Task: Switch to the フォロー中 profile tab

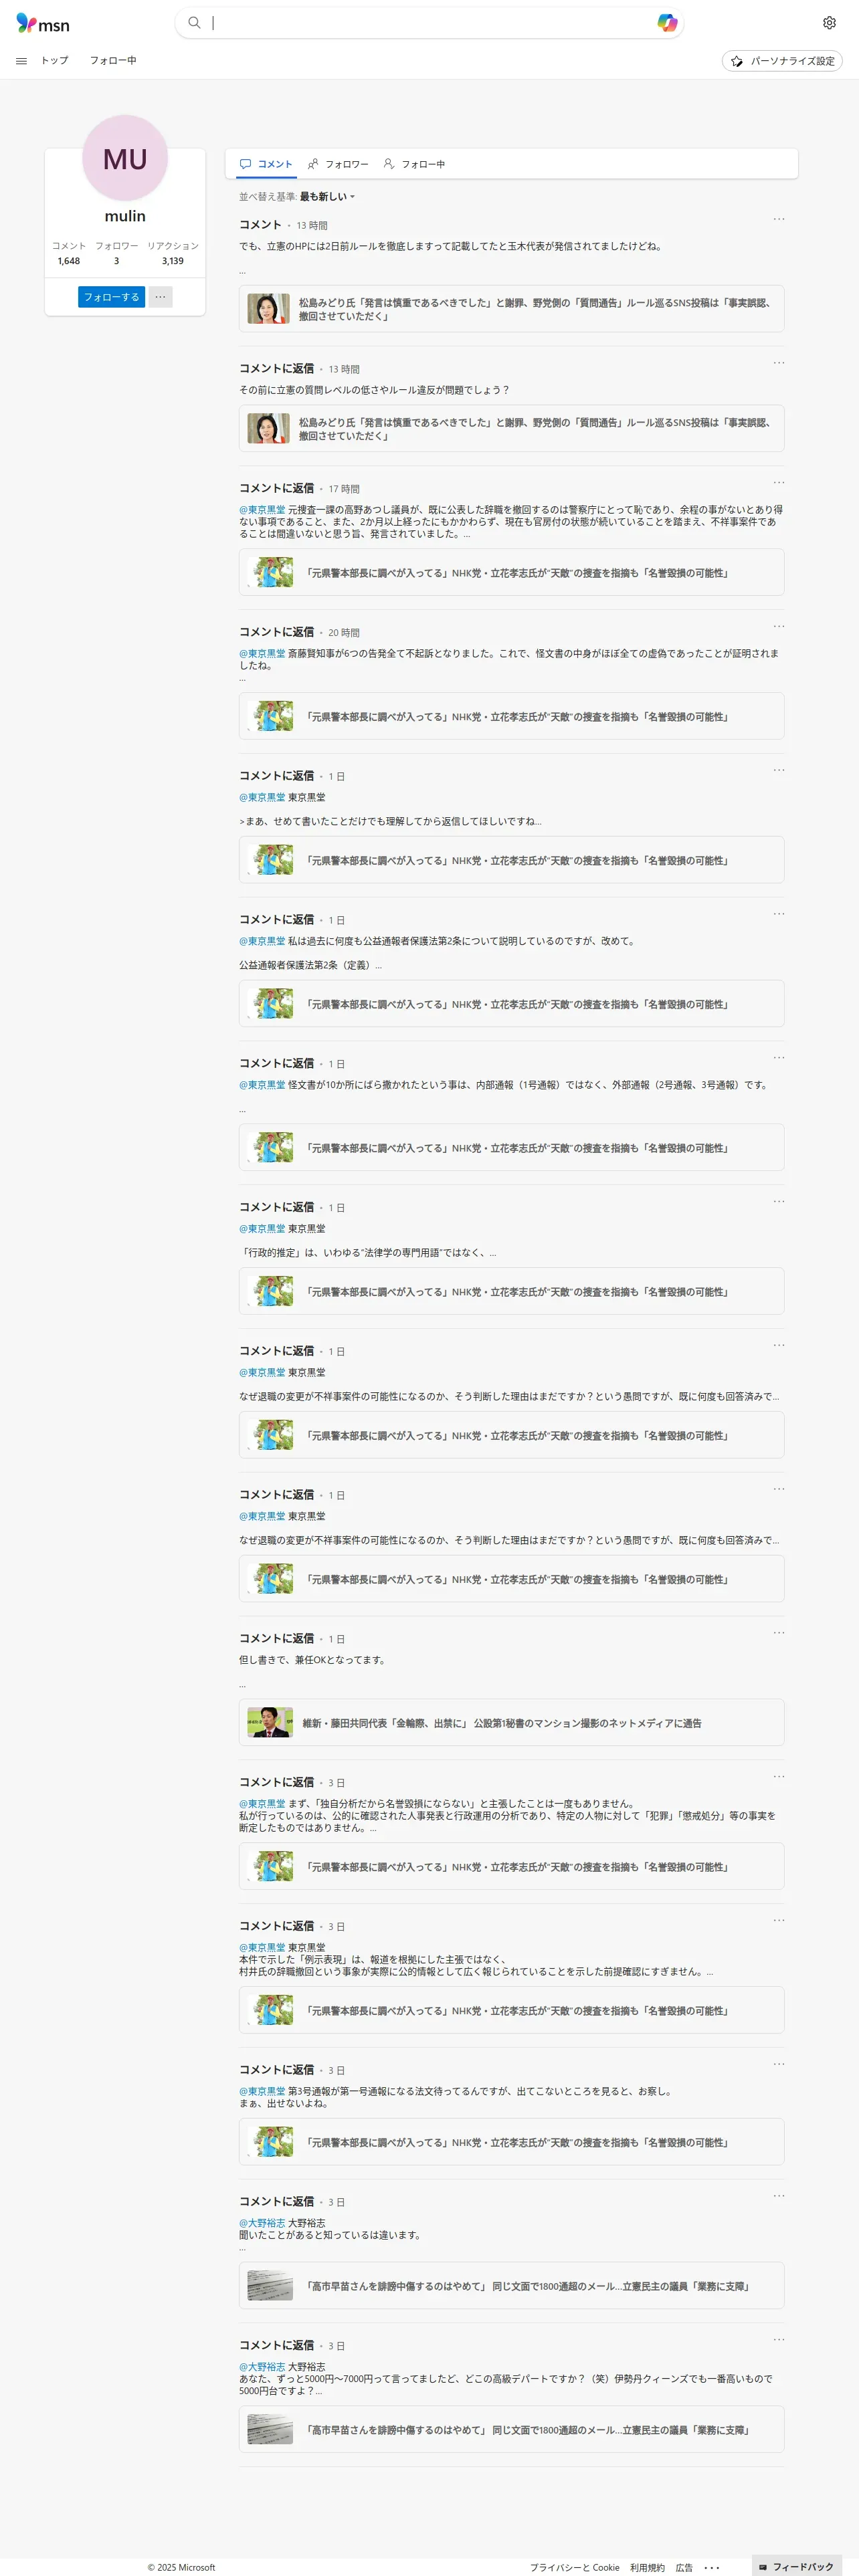Action: pyautogui.click(x=415, y=164)
